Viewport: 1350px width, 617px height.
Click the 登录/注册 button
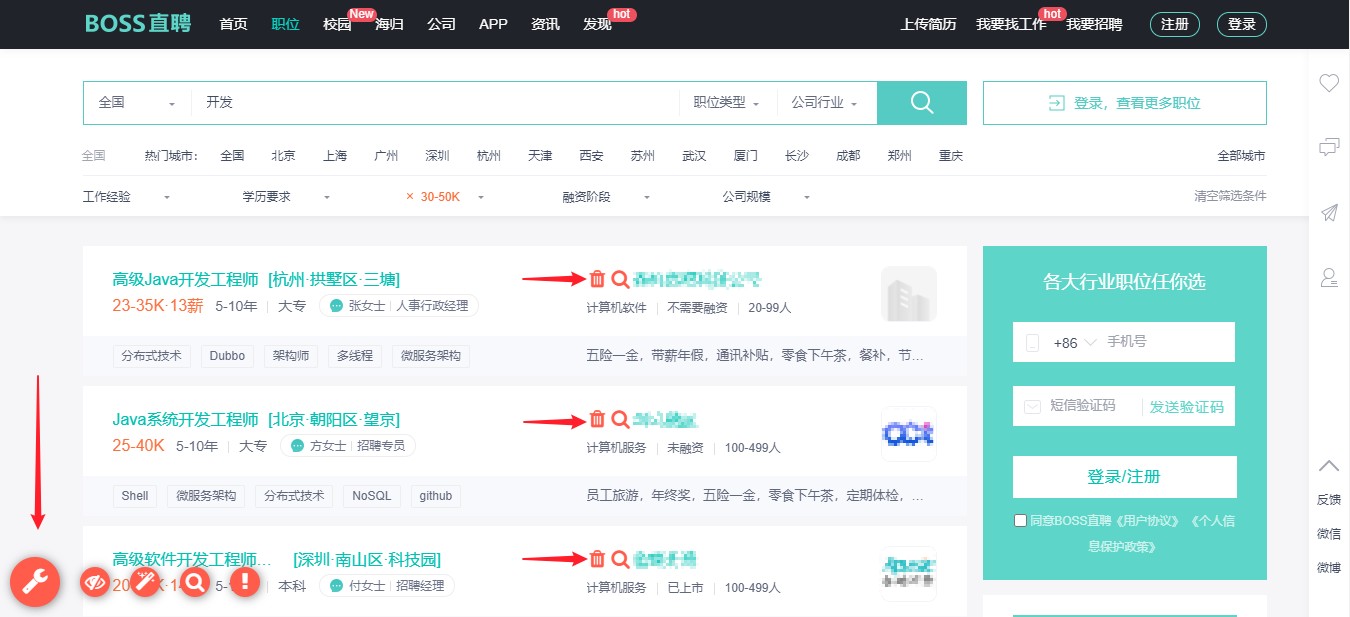(1124, 477)
